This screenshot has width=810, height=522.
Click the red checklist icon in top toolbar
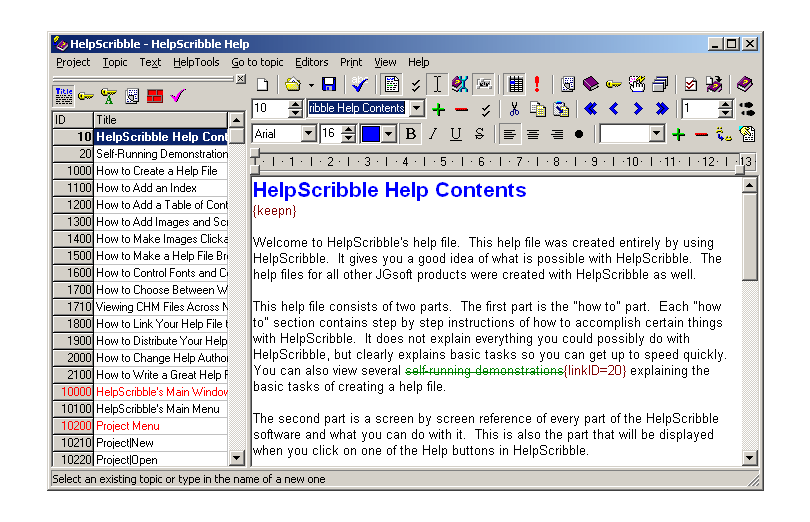coord(691,84)
